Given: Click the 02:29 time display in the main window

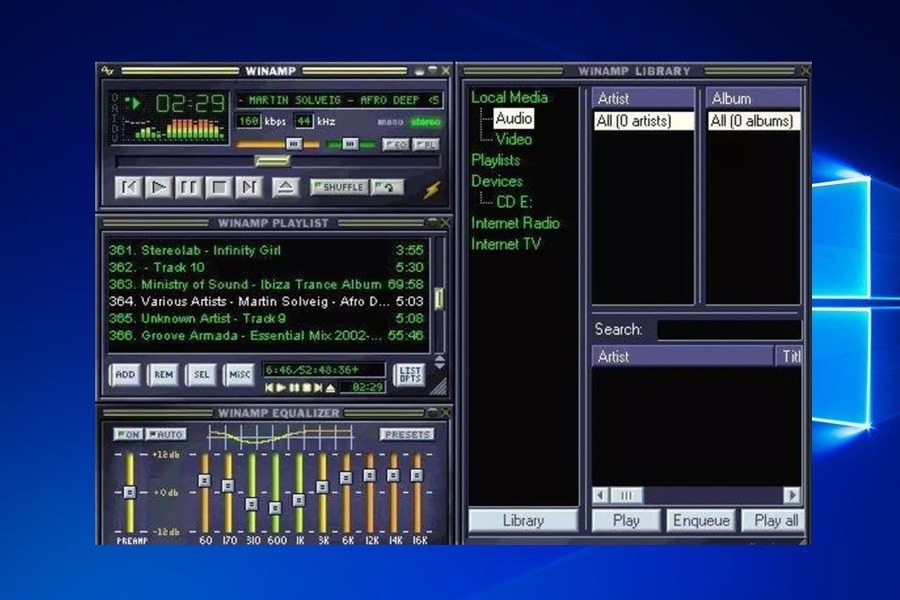Looking at the screenshot, I should coord(191,104).
